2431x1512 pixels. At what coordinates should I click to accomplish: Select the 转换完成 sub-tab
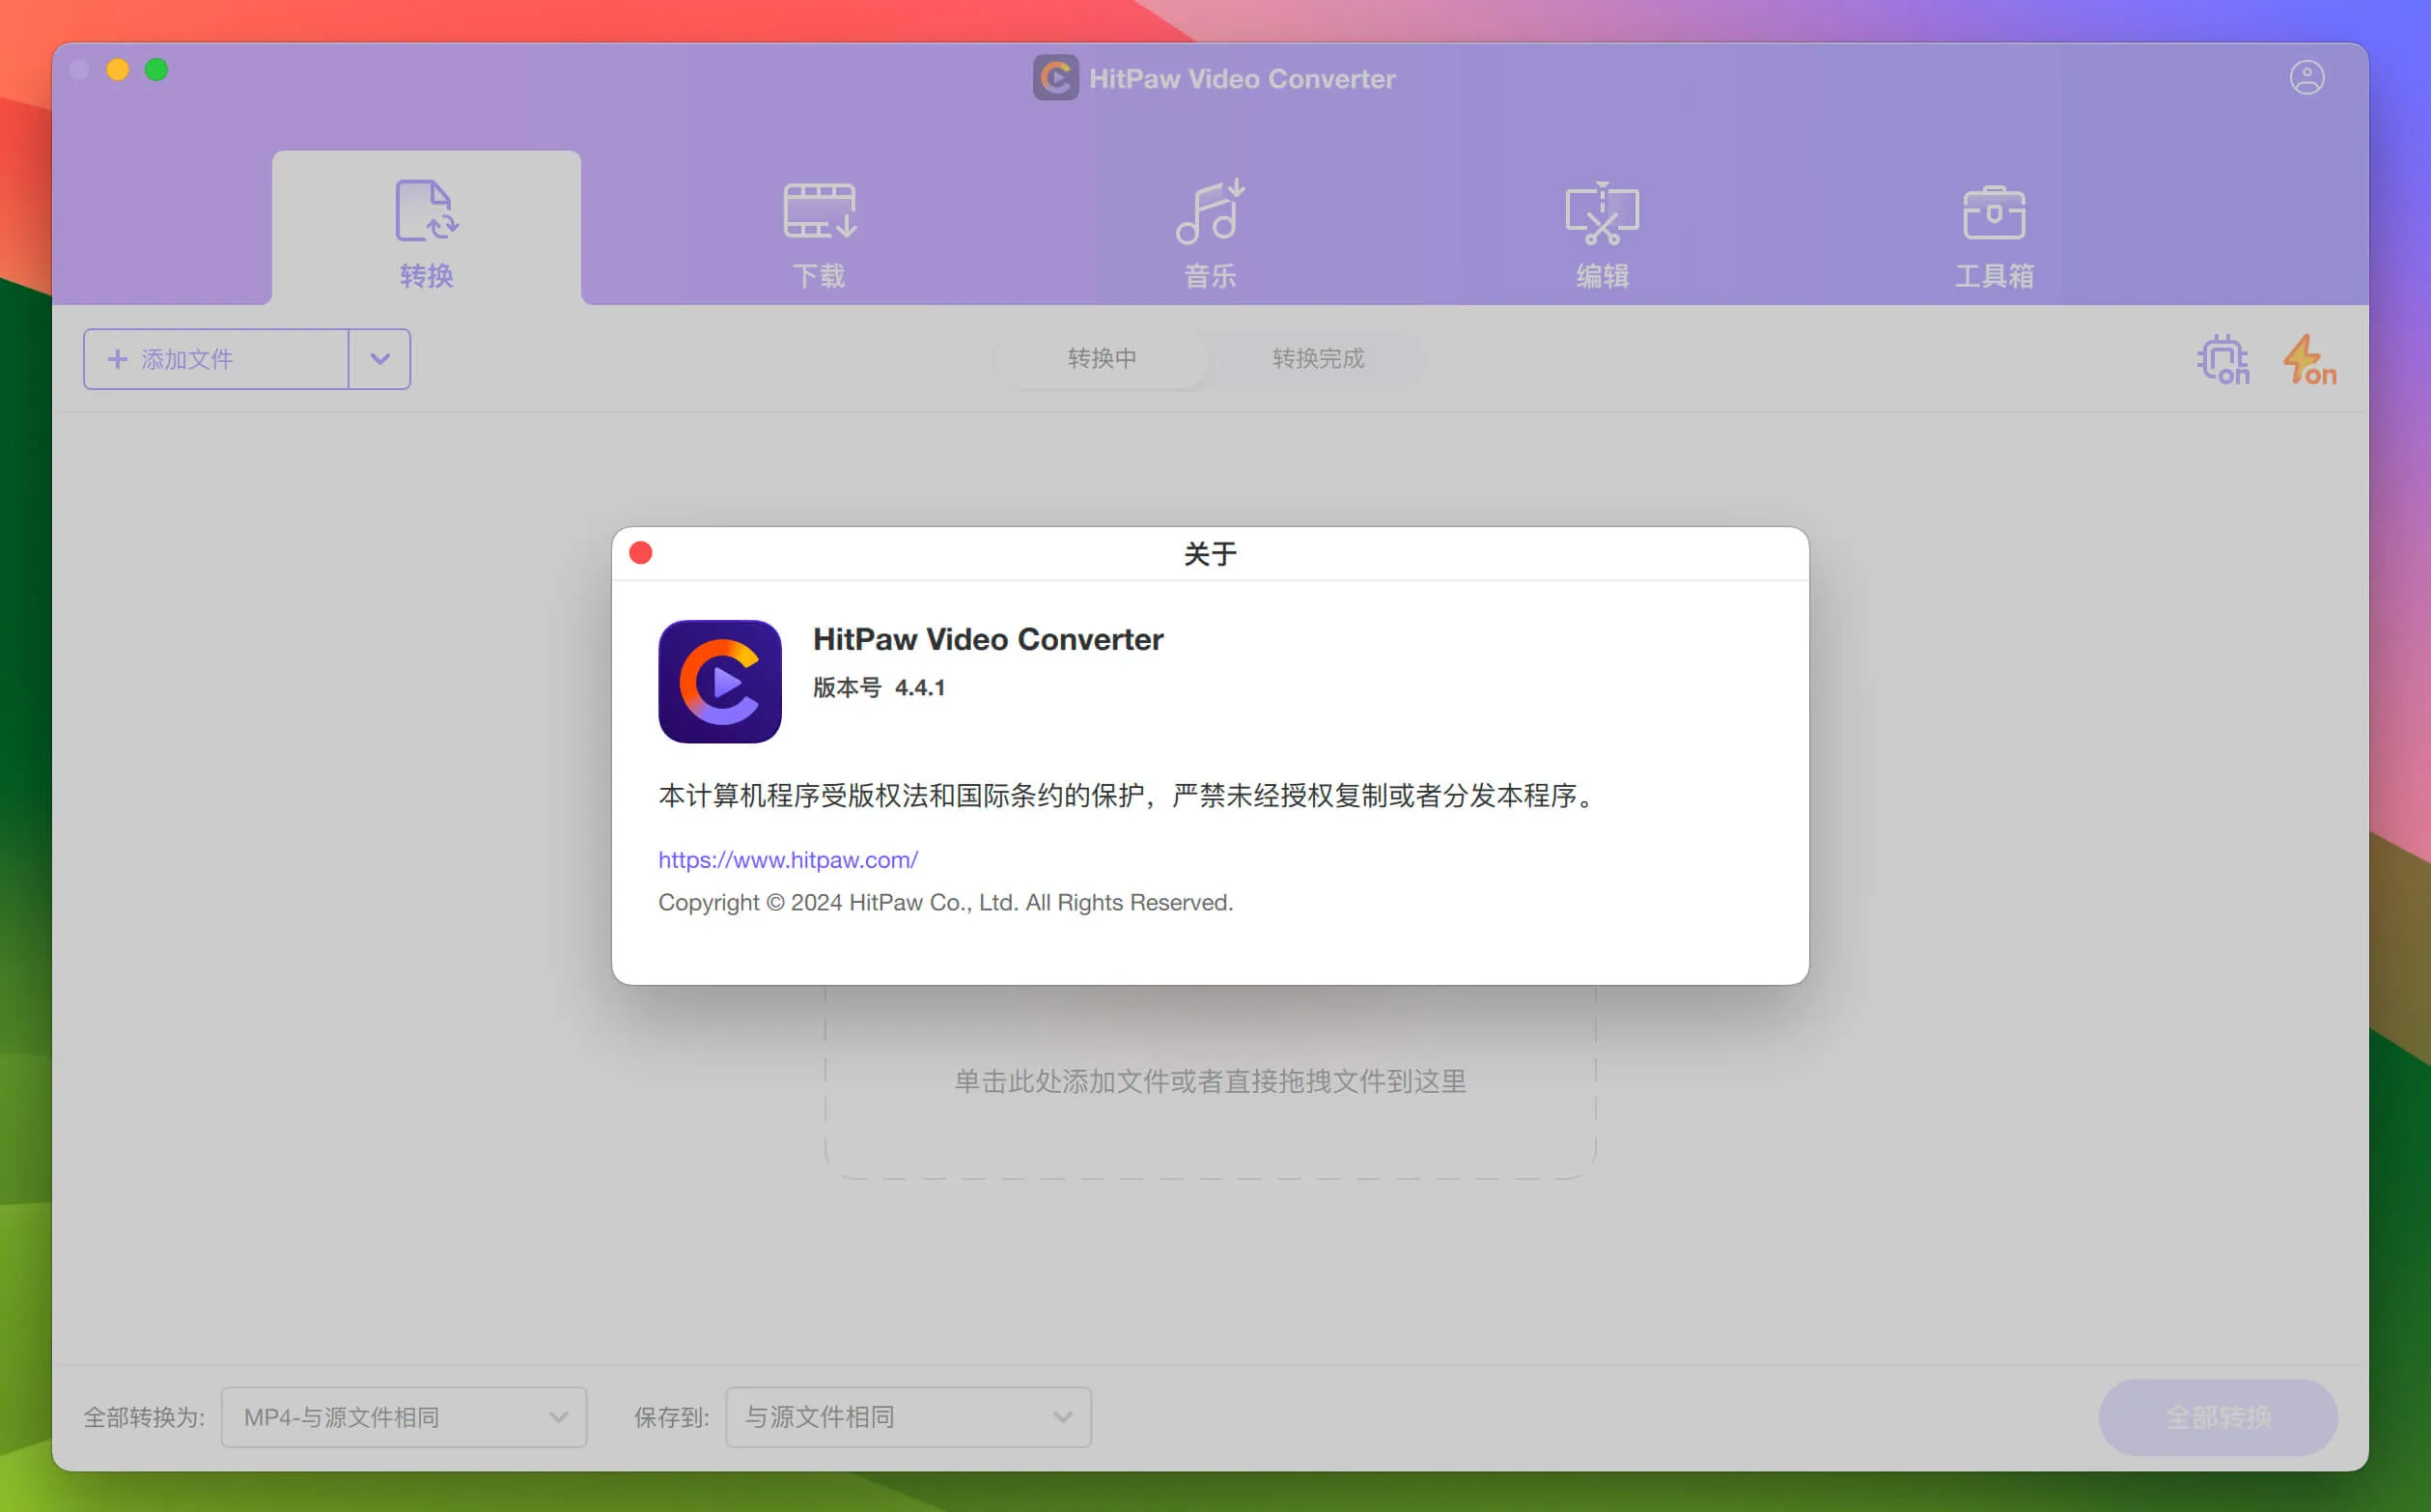(x=1318, y=358)
